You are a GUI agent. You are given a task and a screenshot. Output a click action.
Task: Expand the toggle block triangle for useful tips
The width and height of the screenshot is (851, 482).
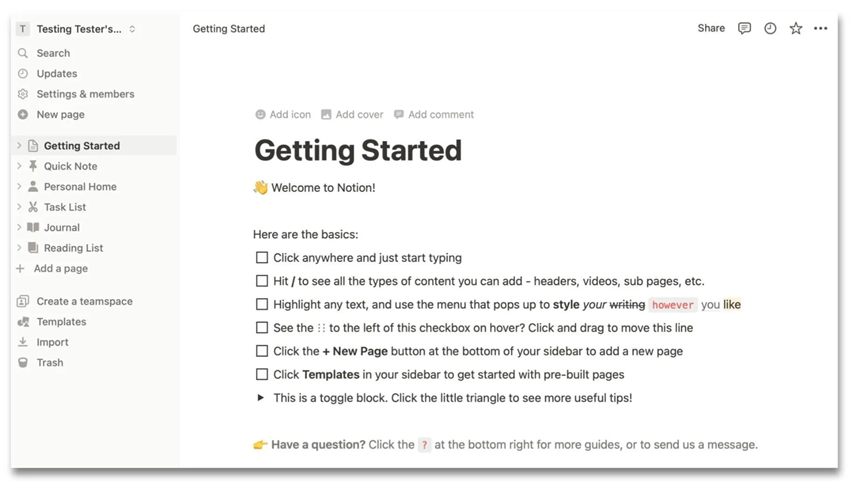(261, 398)
